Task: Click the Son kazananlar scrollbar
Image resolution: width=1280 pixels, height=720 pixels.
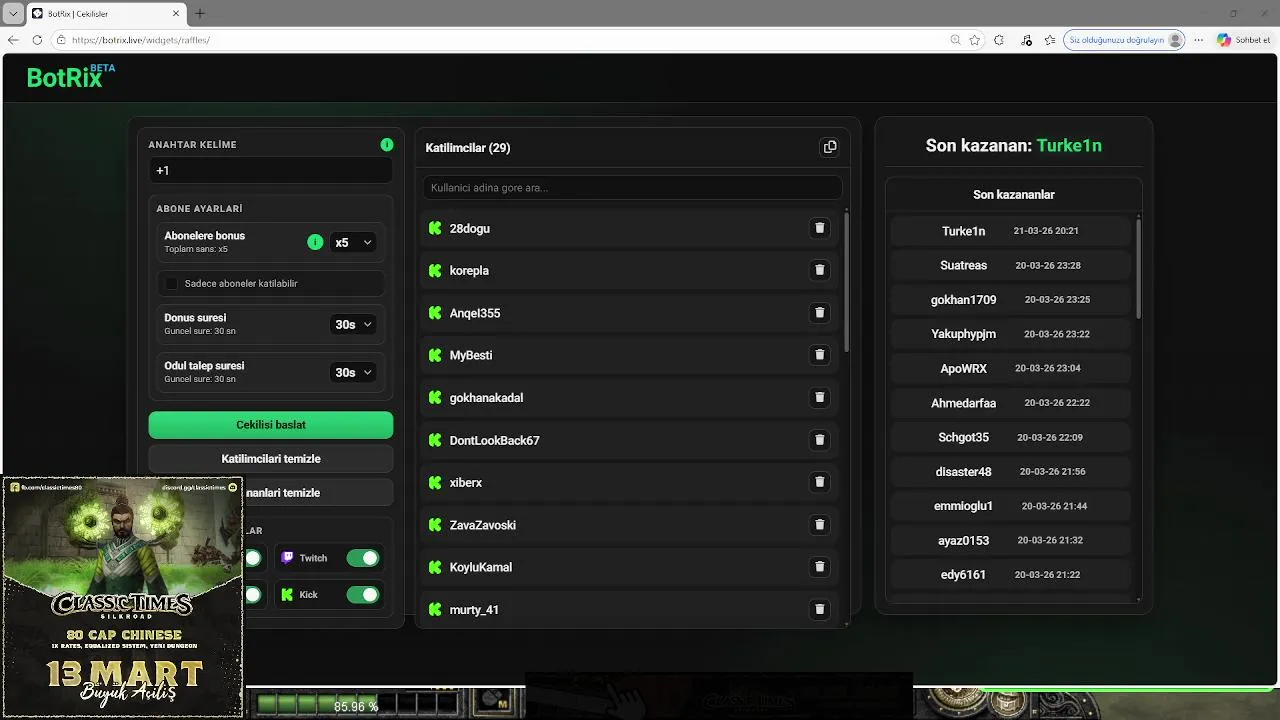Action: point(1138,268)
